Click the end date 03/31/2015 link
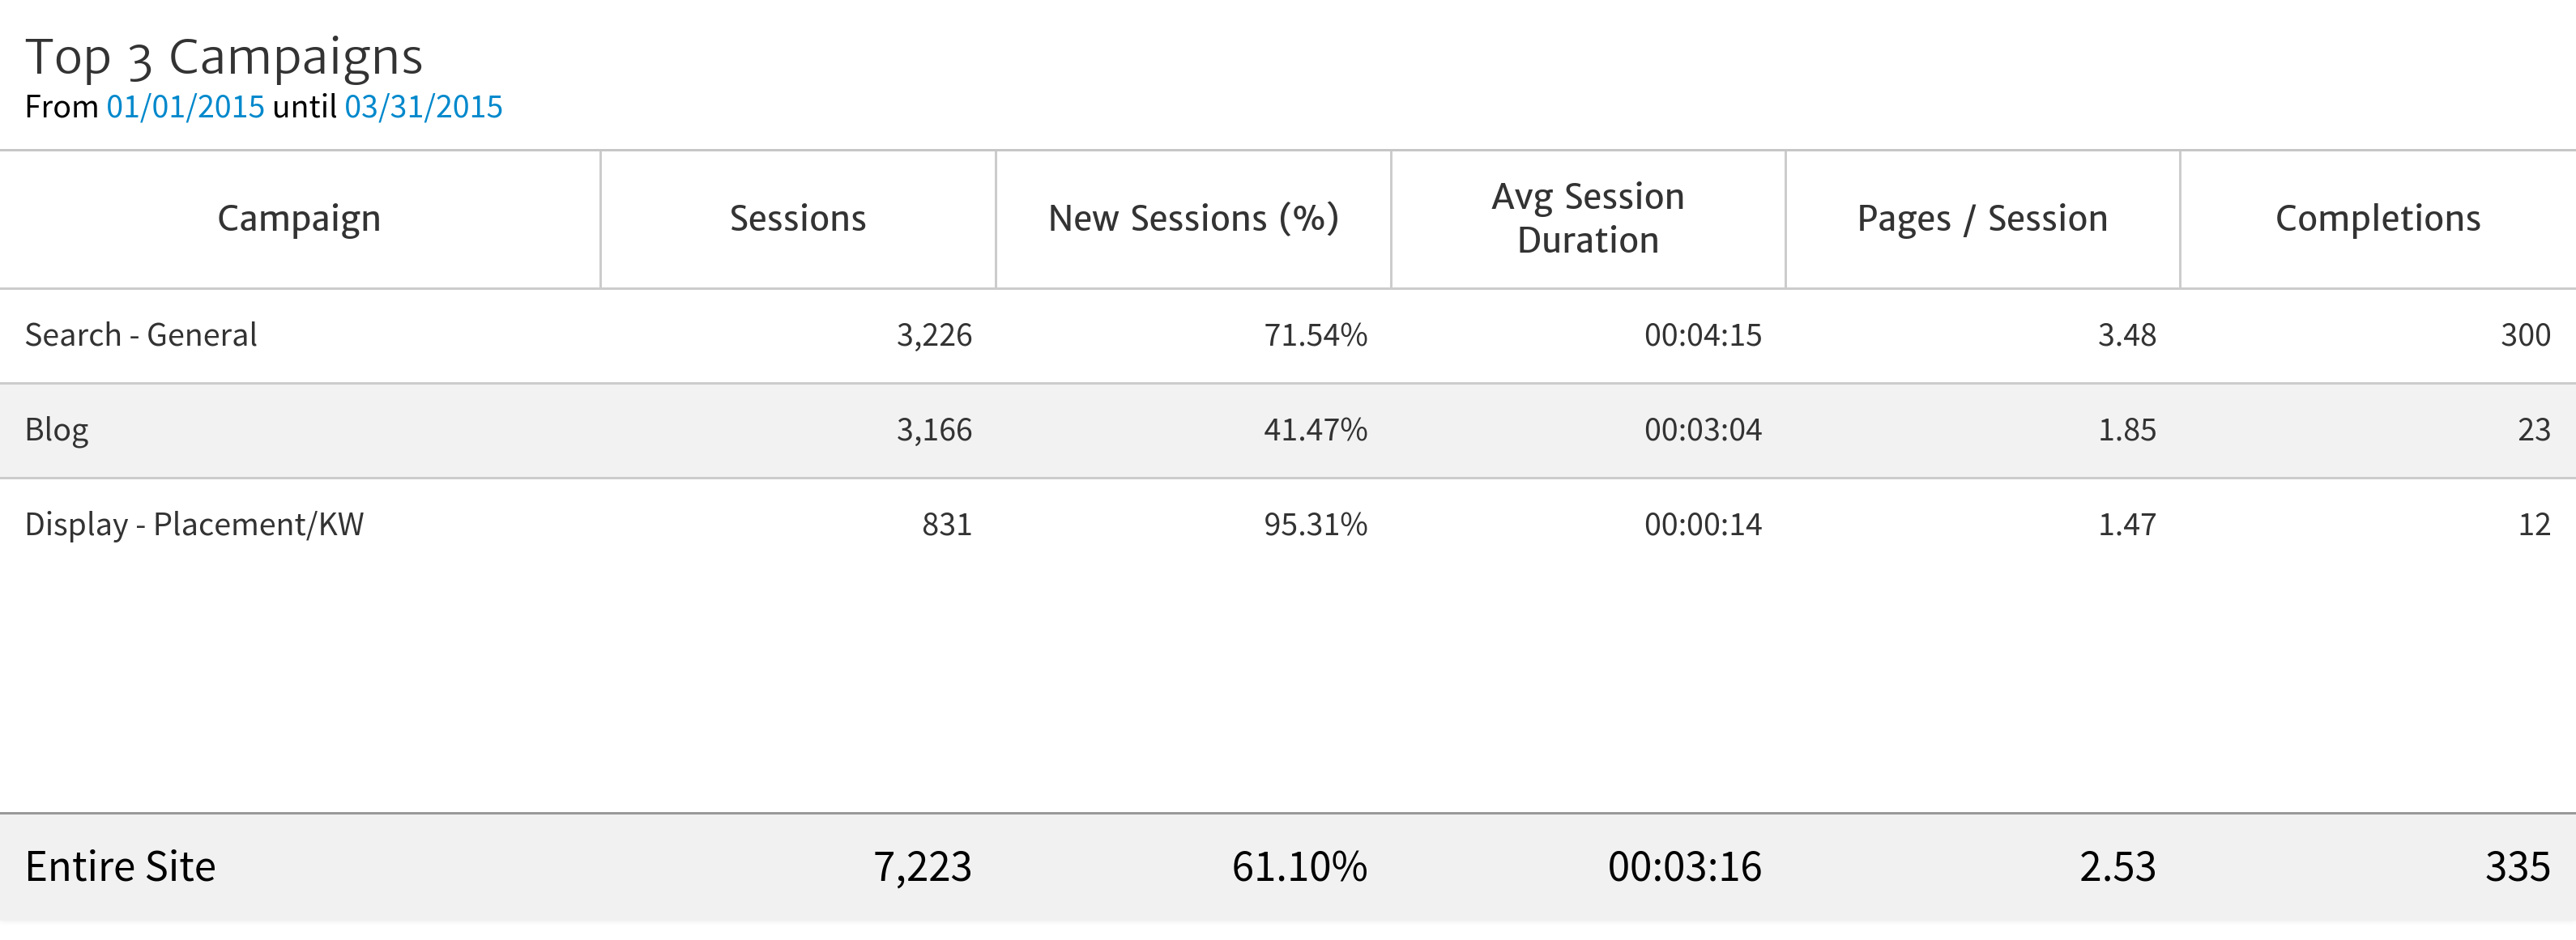Screen dimensions: 2576x940 pos(423,107)
